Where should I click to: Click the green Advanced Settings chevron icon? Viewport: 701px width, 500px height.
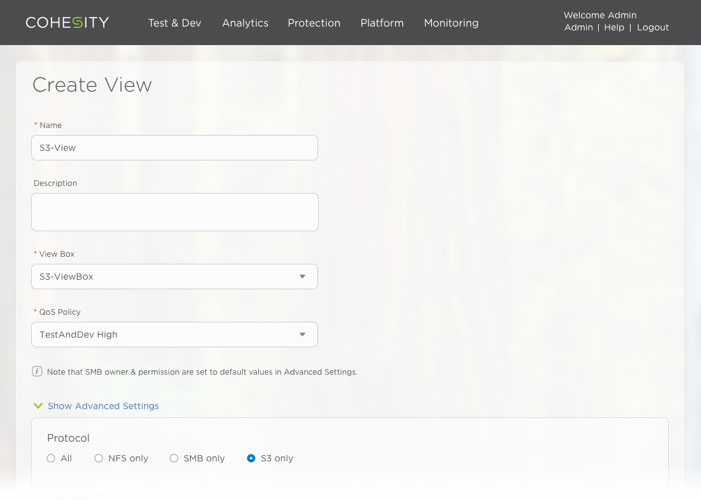[x=38, y=406]
